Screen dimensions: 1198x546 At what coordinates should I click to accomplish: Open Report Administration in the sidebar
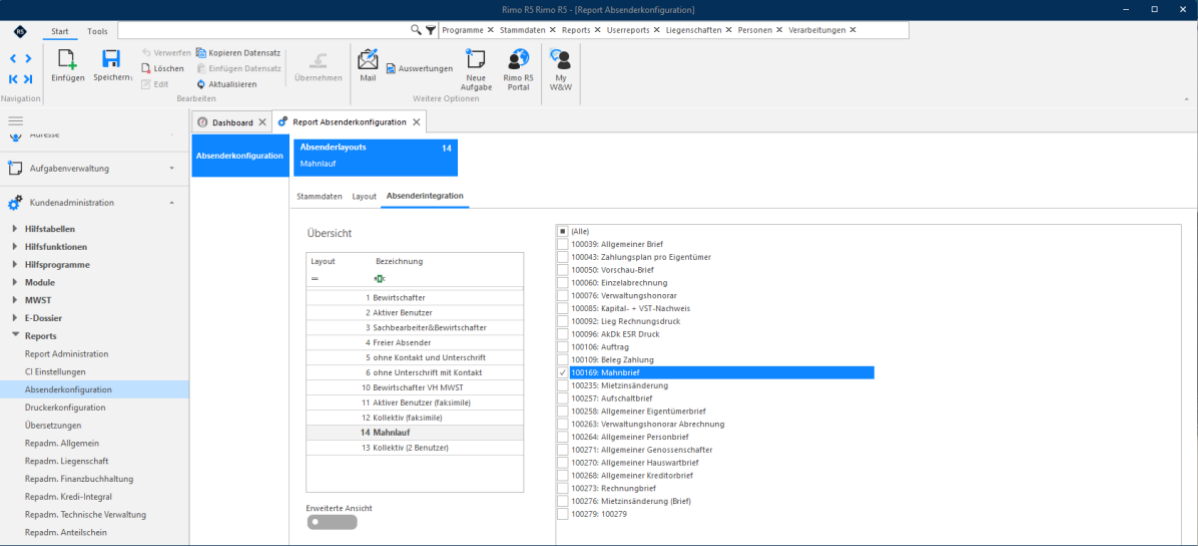(x=66, y=354)
